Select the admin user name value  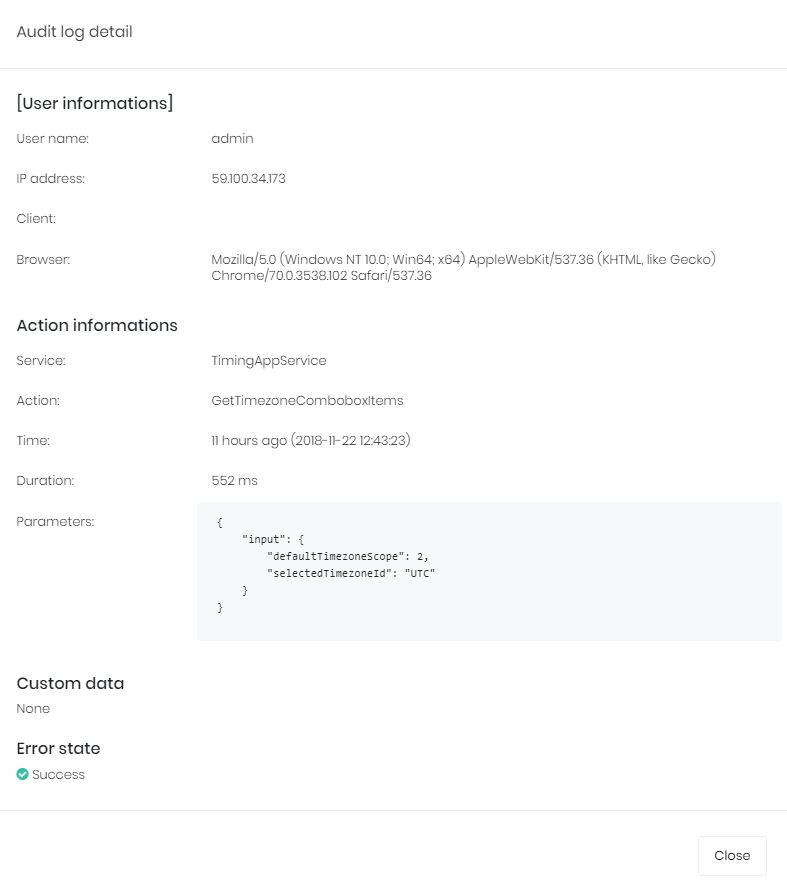coord(232,138)
